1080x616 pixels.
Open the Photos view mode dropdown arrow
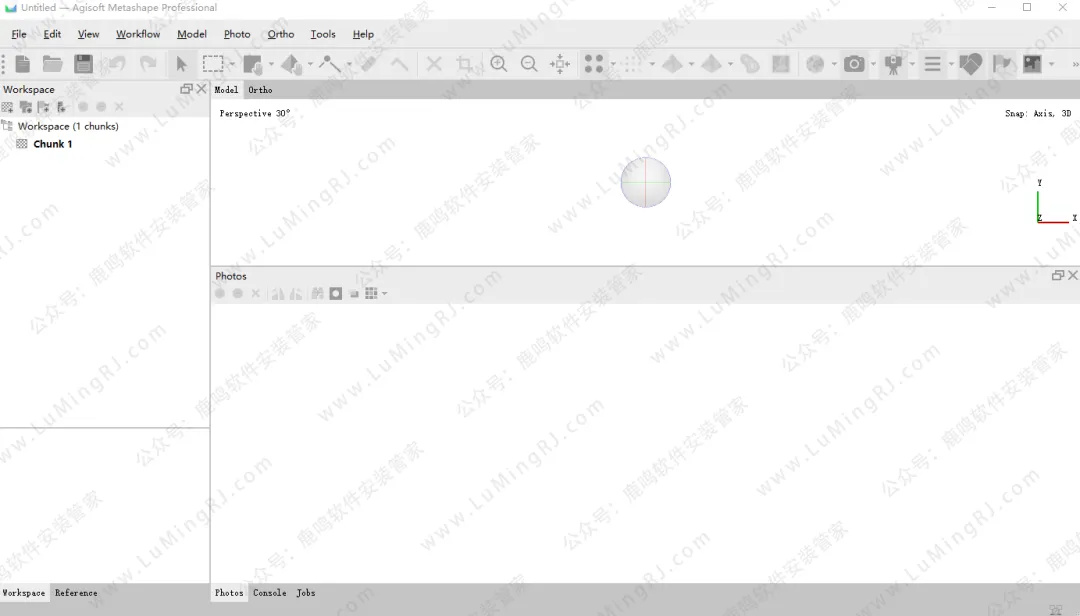(x=384, y=294)
